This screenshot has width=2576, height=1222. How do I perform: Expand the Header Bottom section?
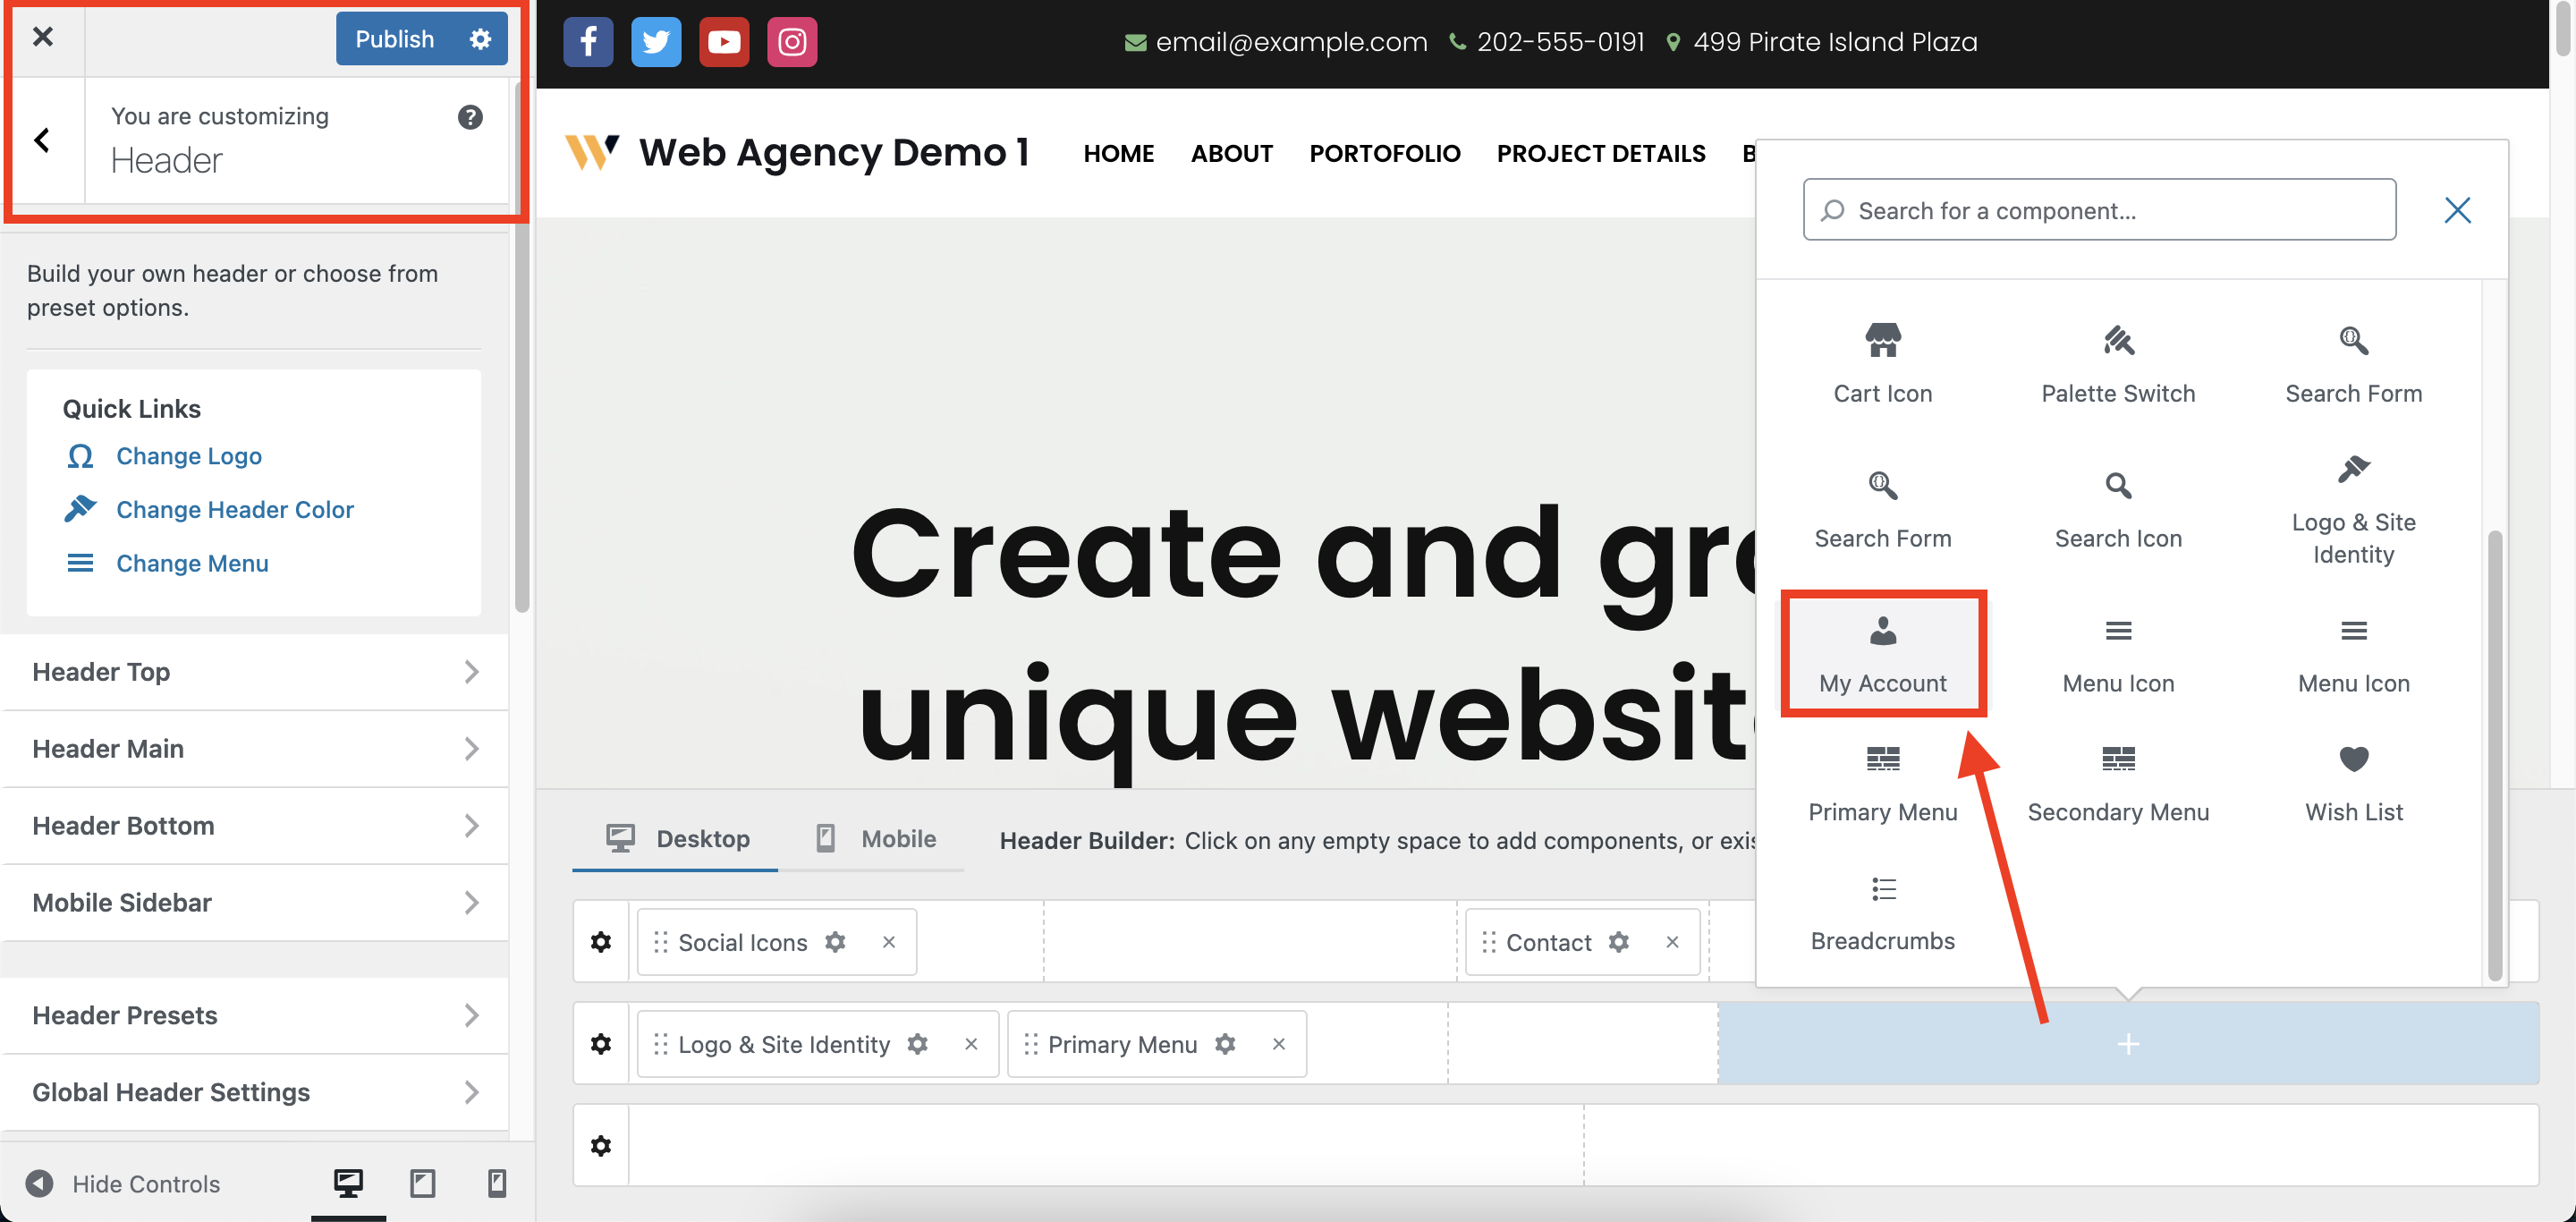coord(255,826)
